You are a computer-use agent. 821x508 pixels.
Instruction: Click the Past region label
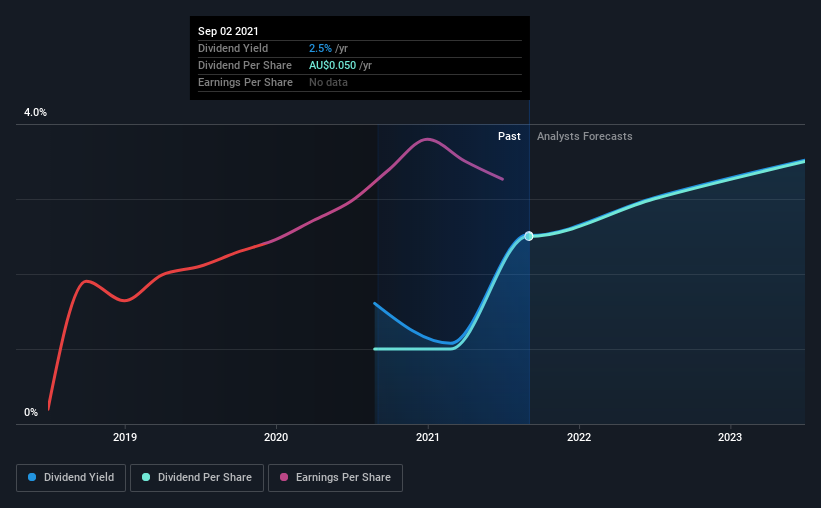click(x=509, y=136)
